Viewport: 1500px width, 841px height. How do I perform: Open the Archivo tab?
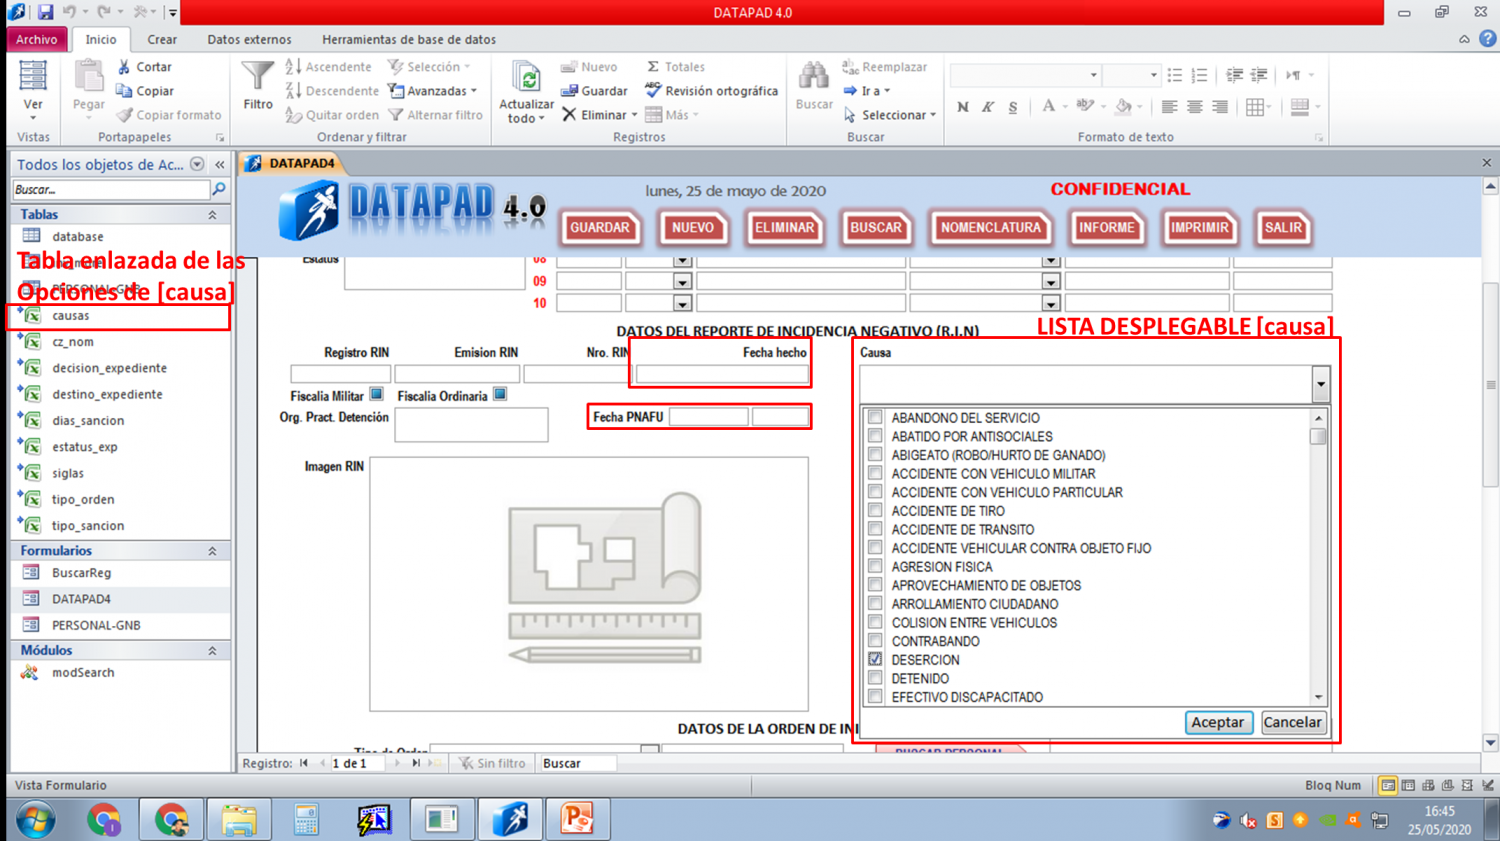pos(37,39)
